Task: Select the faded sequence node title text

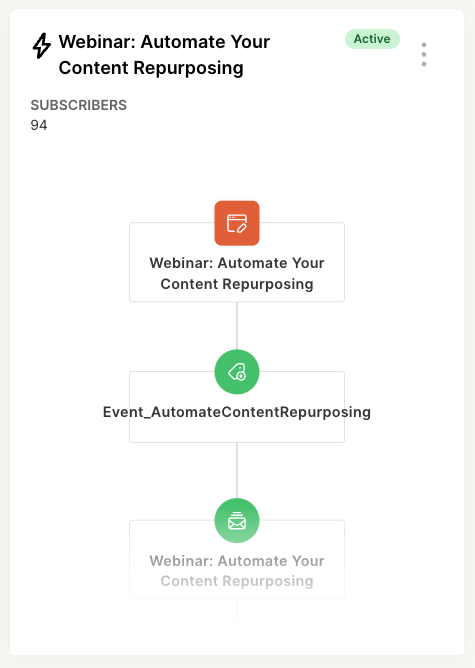Action: [x=237, y=571]
